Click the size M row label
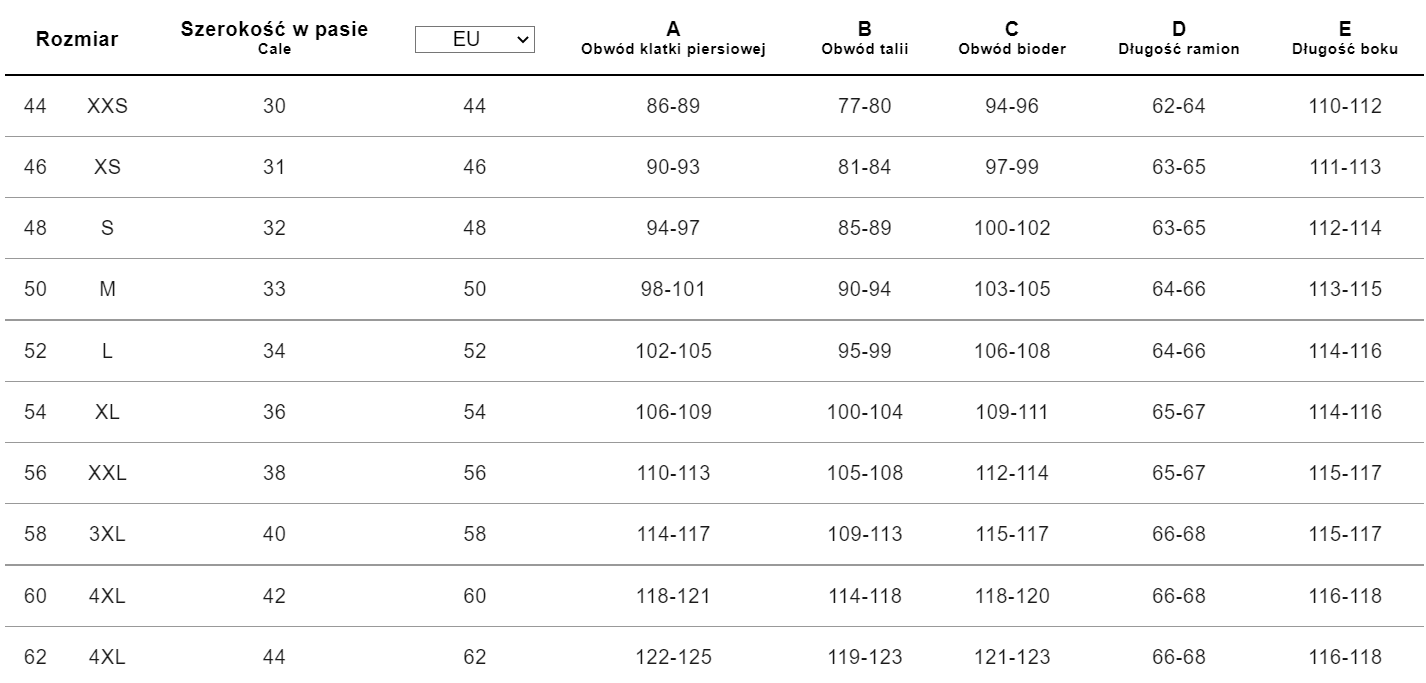1426x683 pixels. [108, 289]
